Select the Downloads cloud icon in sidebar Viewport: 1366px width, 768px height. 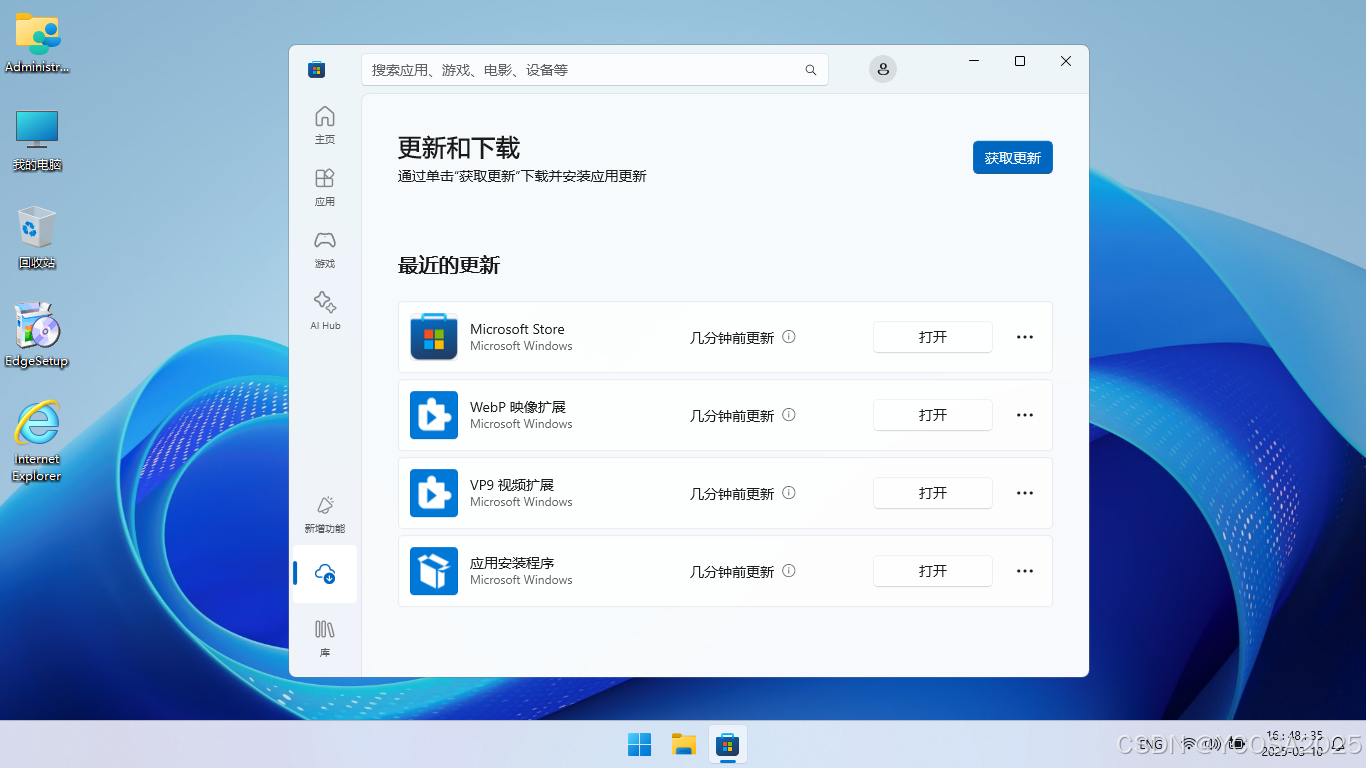click(324, 574)
